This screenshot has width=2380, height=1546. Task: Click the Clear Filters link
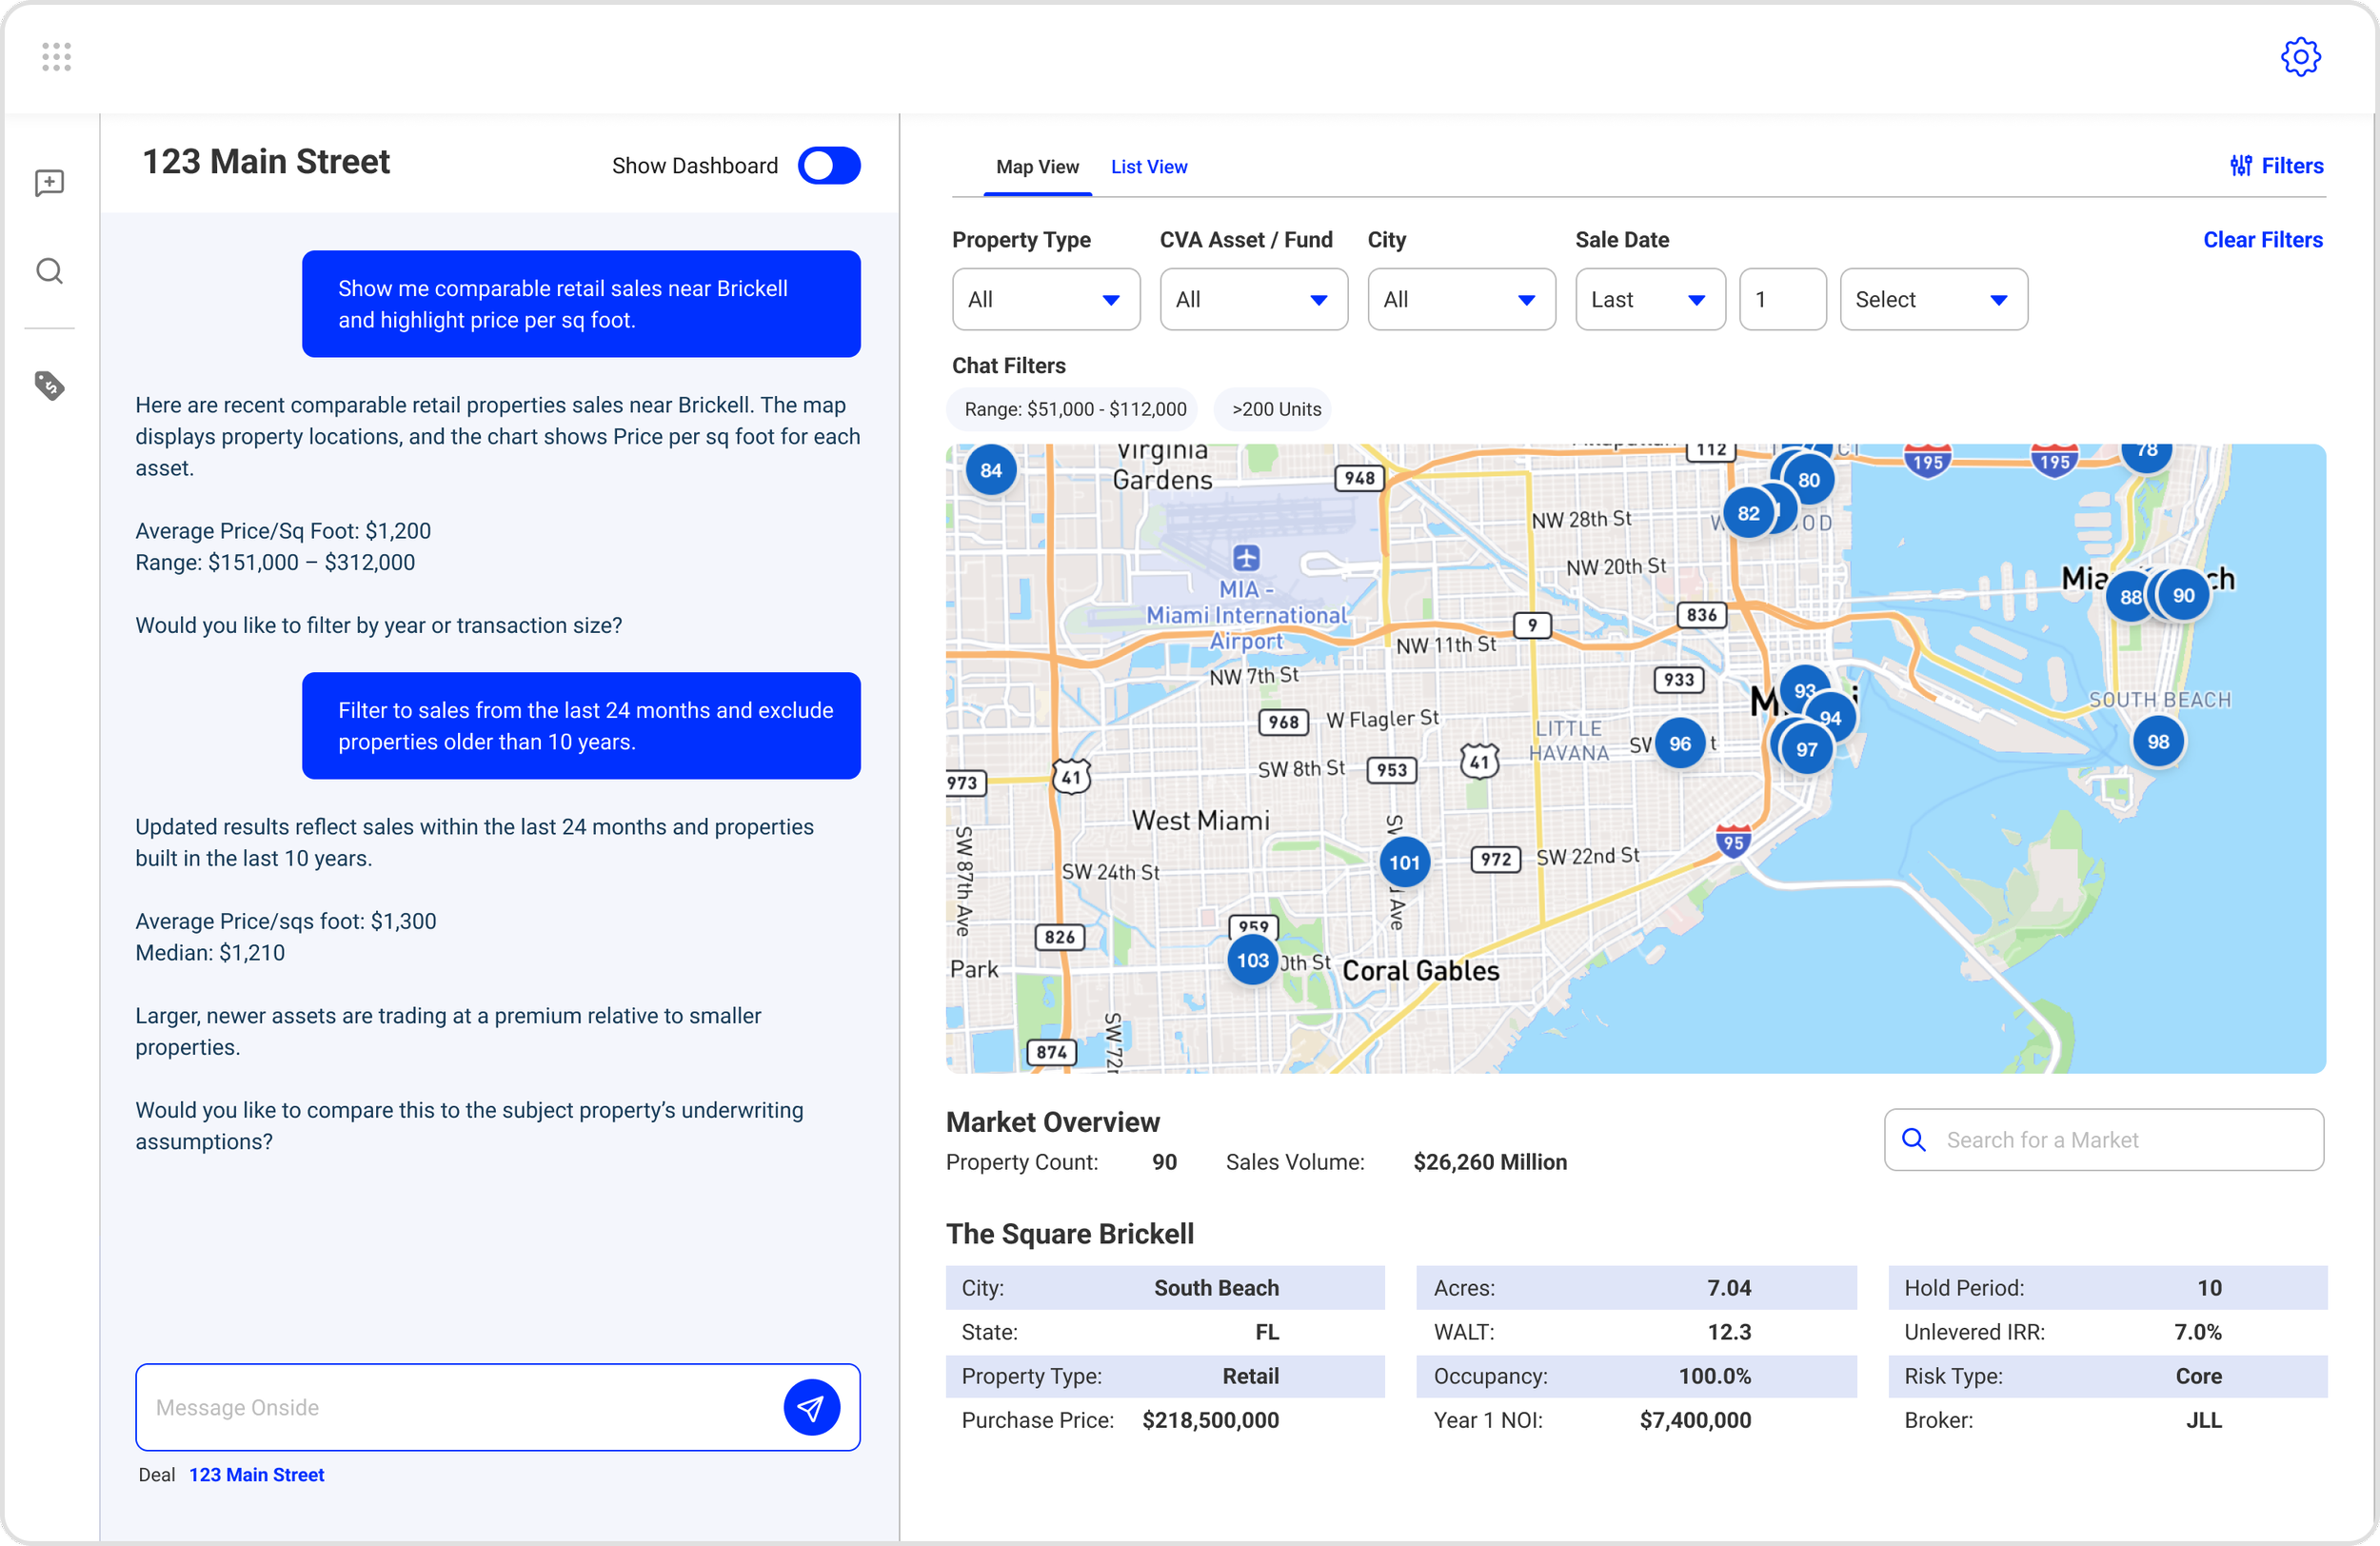2261,240
